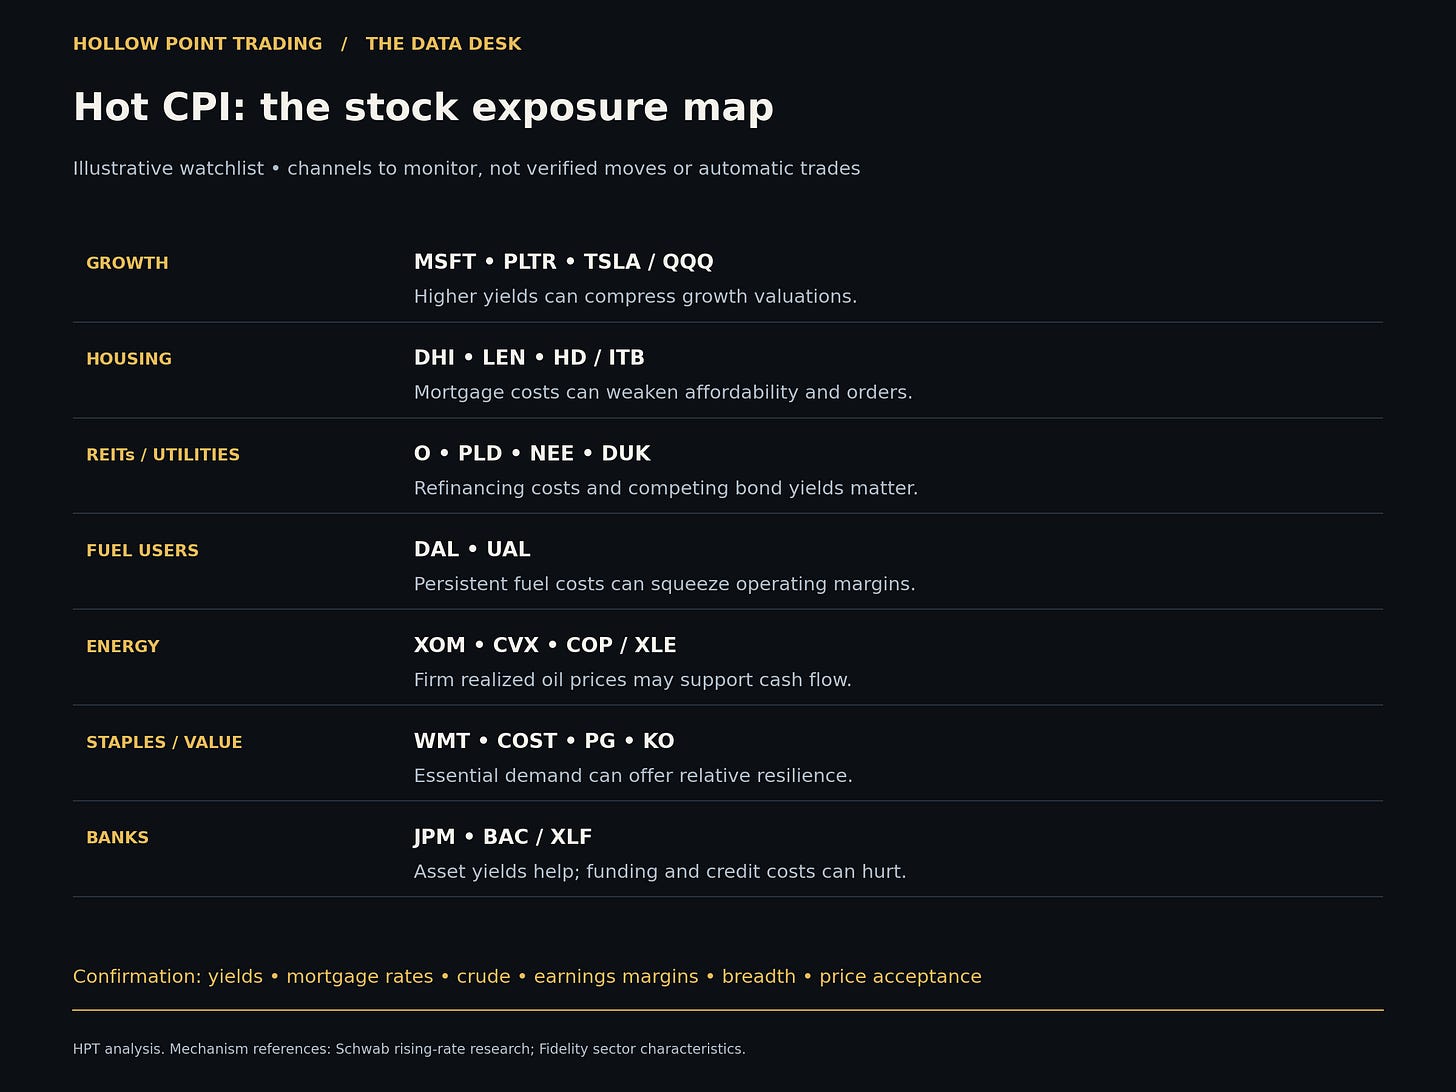Click the HOUSING category label
The image size is (1456, 1092).
coord(129,359)
